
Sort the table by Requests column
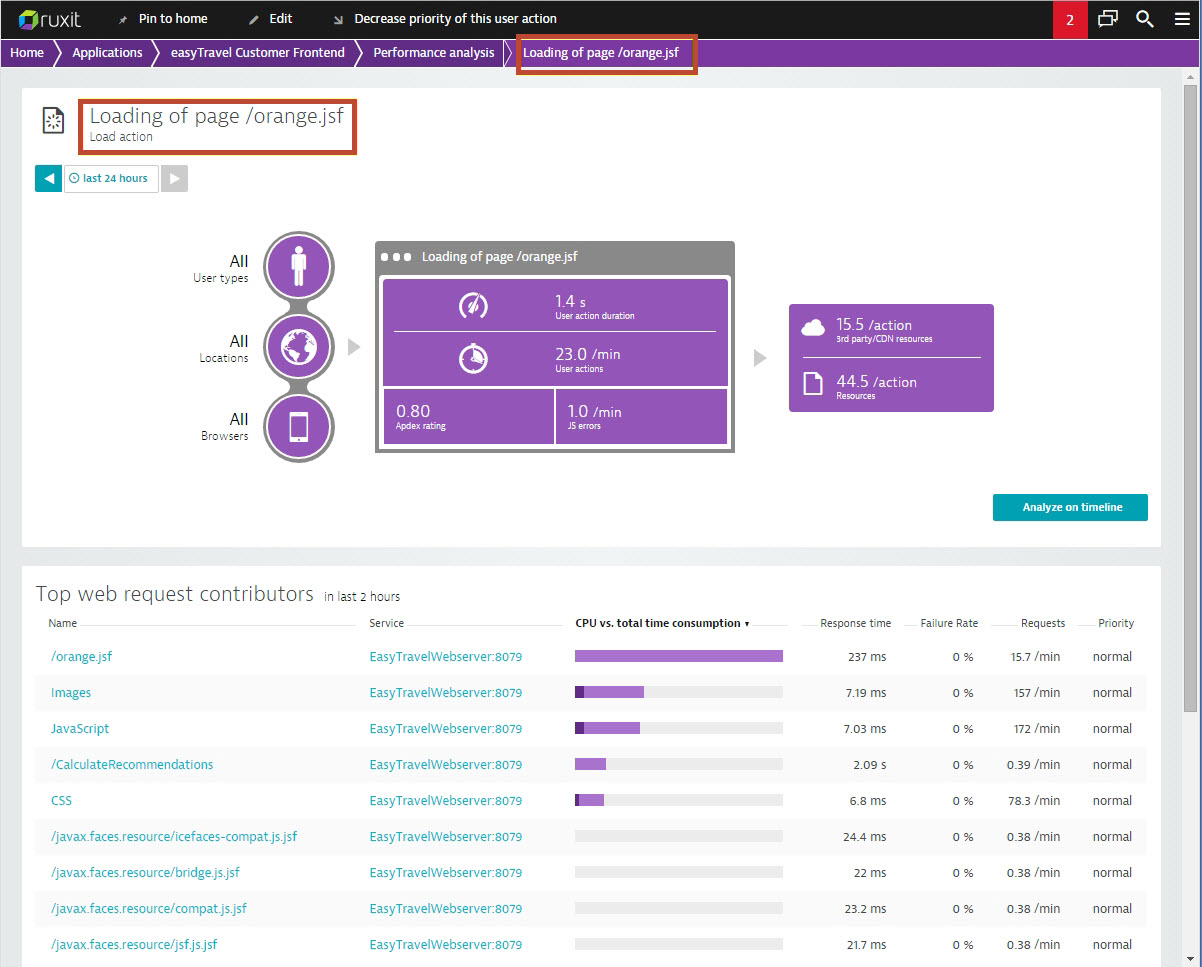coord(1043,623)
